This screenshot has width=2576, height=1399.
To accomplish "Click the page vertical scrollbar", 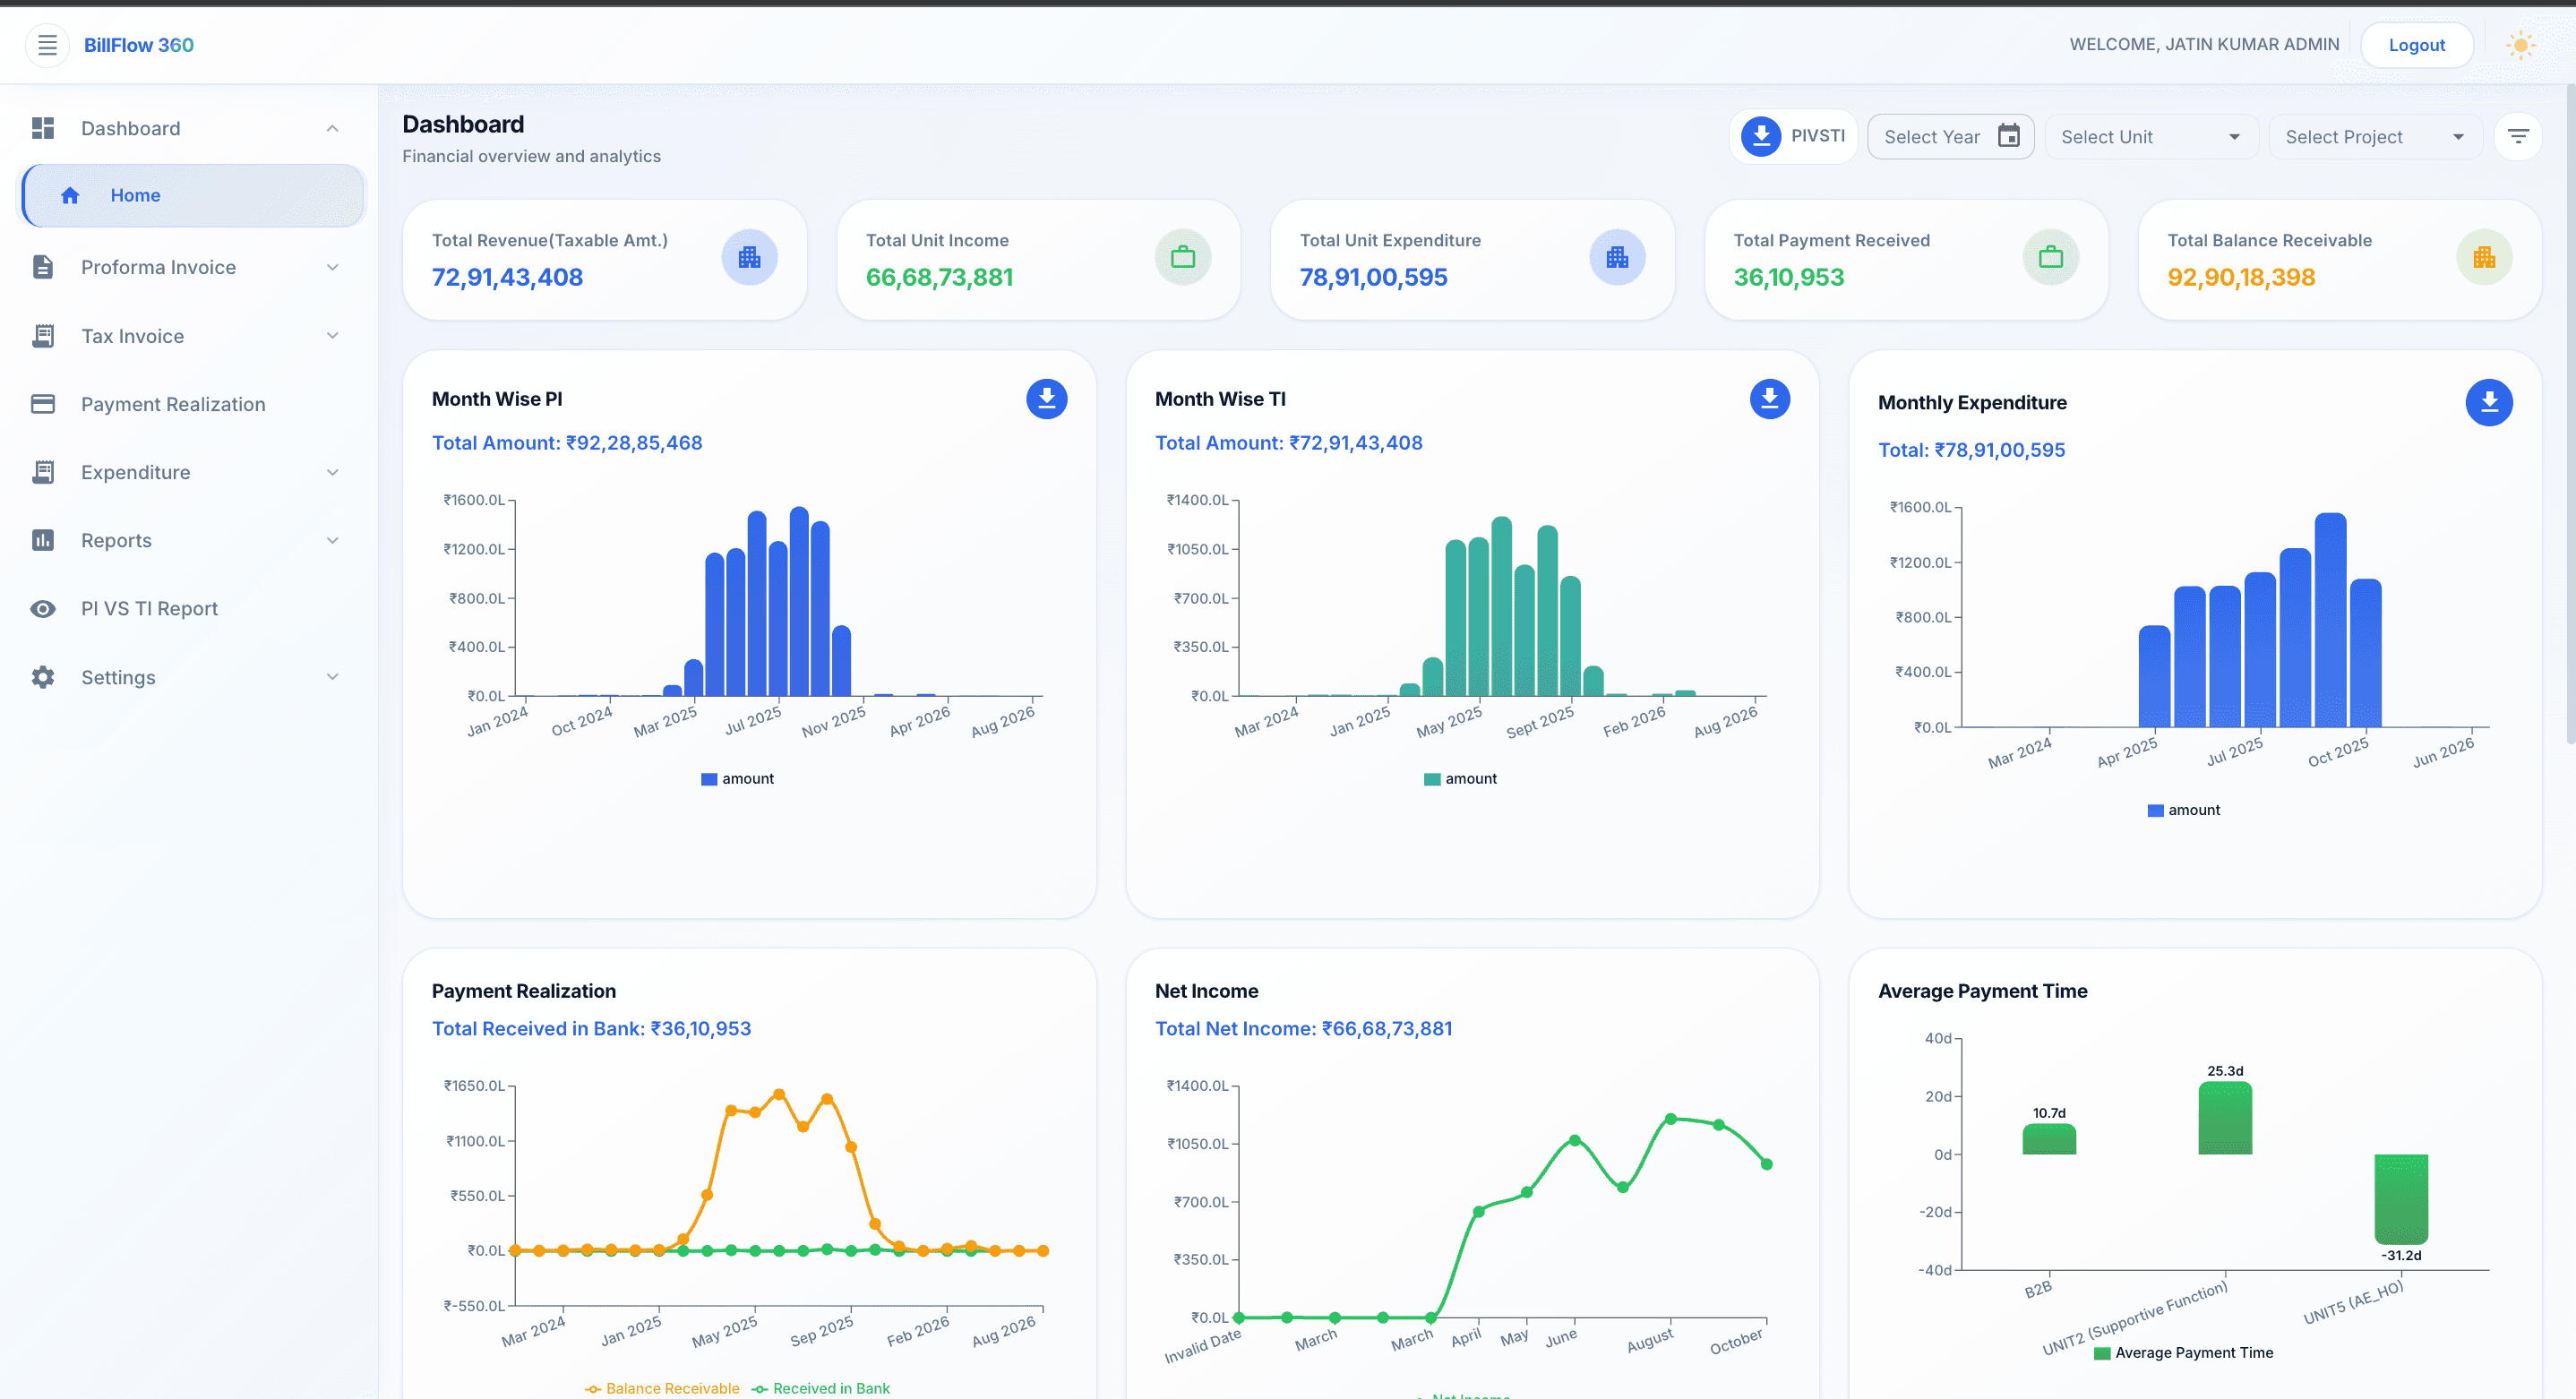I will (2569, 415).
